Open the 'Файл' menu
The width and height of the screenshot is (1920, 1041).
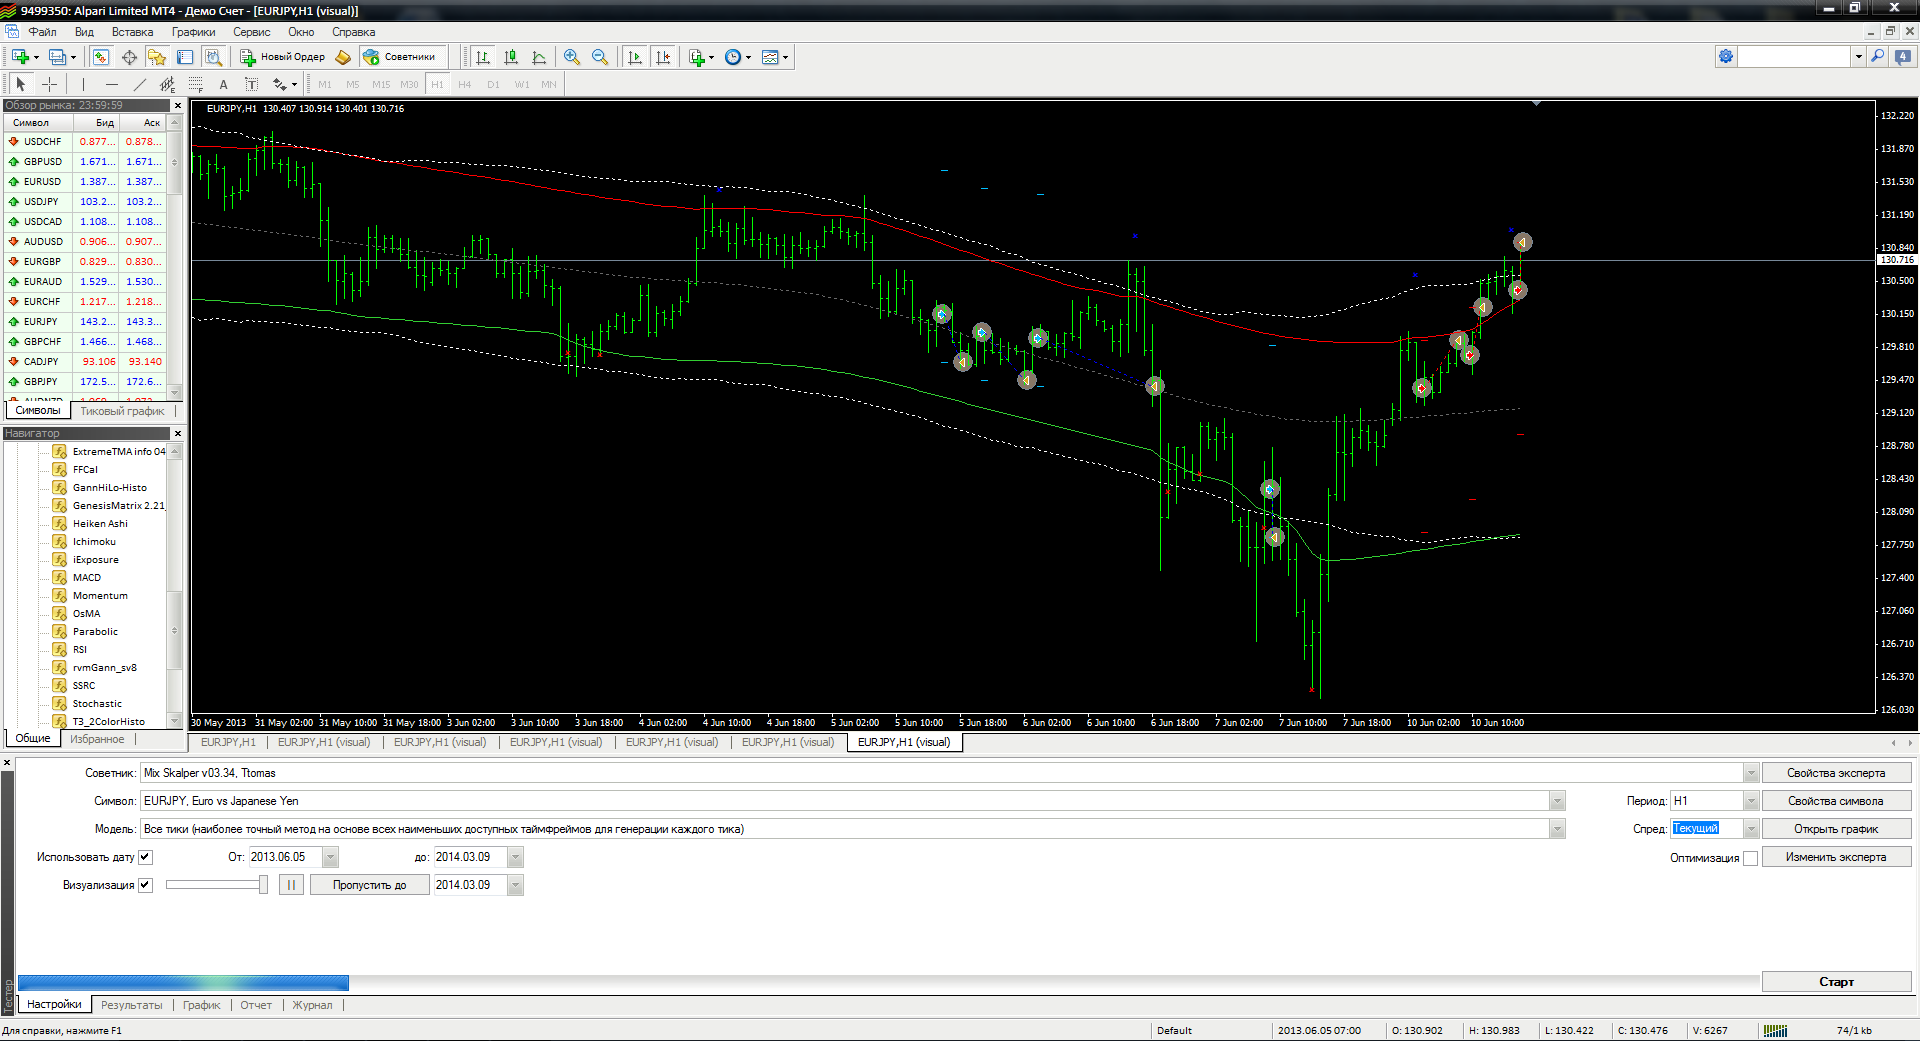pyautogui.click(x=42, y=32)
